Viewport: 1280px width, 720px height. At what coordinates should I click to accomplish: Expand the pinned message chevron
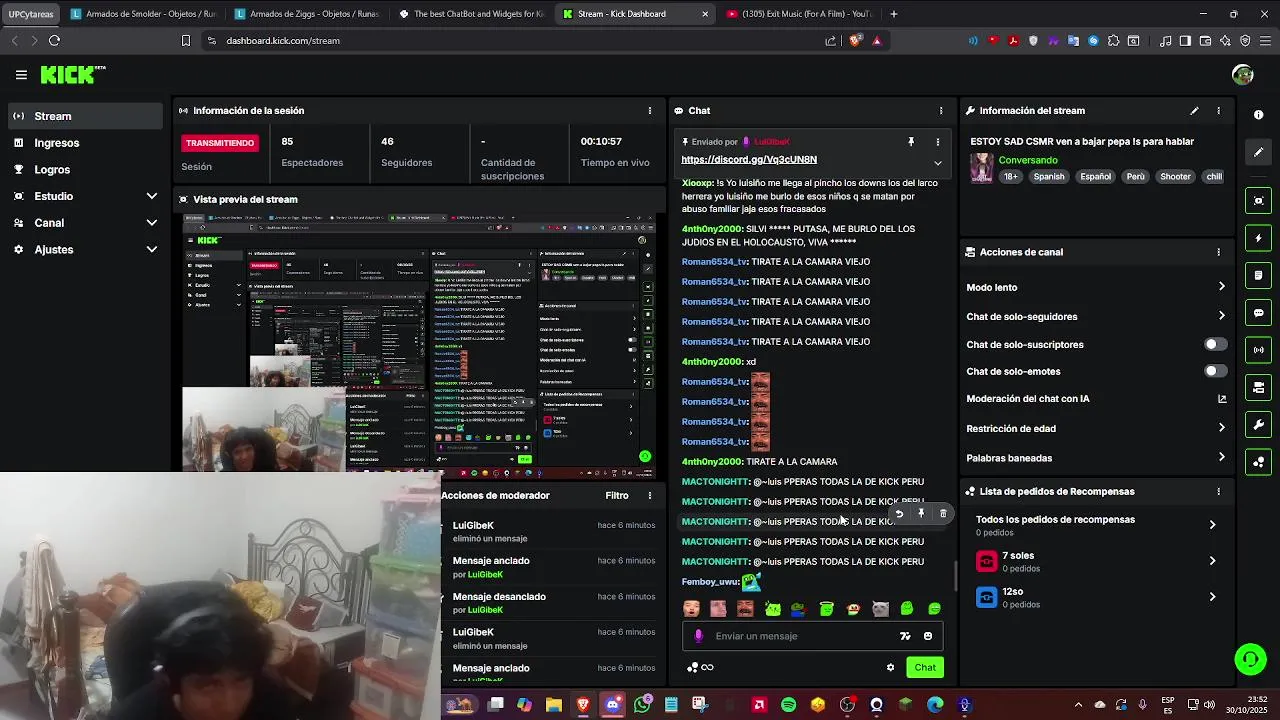click(x=938, y=163)
